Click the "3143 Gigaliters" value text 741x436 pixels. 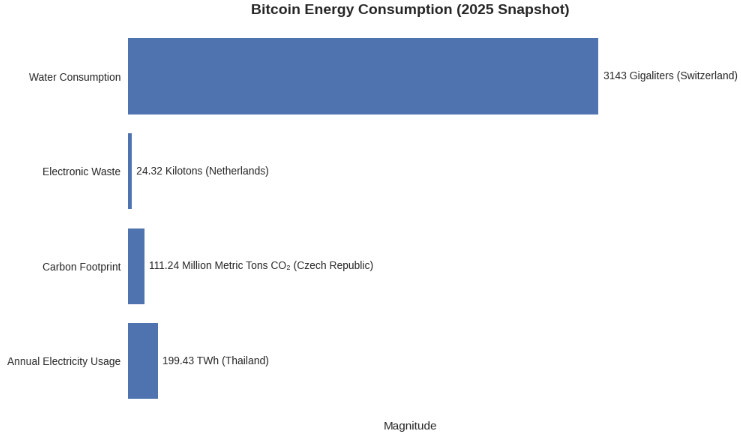click(638, 76)
